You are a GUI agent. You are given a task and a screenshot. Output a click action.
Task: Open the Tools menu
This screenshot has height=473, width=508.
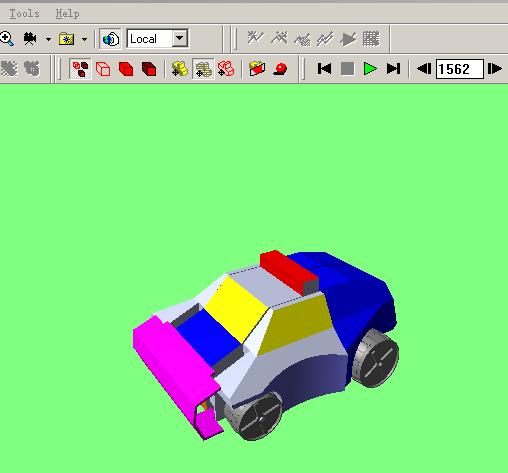tap(24, 14)
